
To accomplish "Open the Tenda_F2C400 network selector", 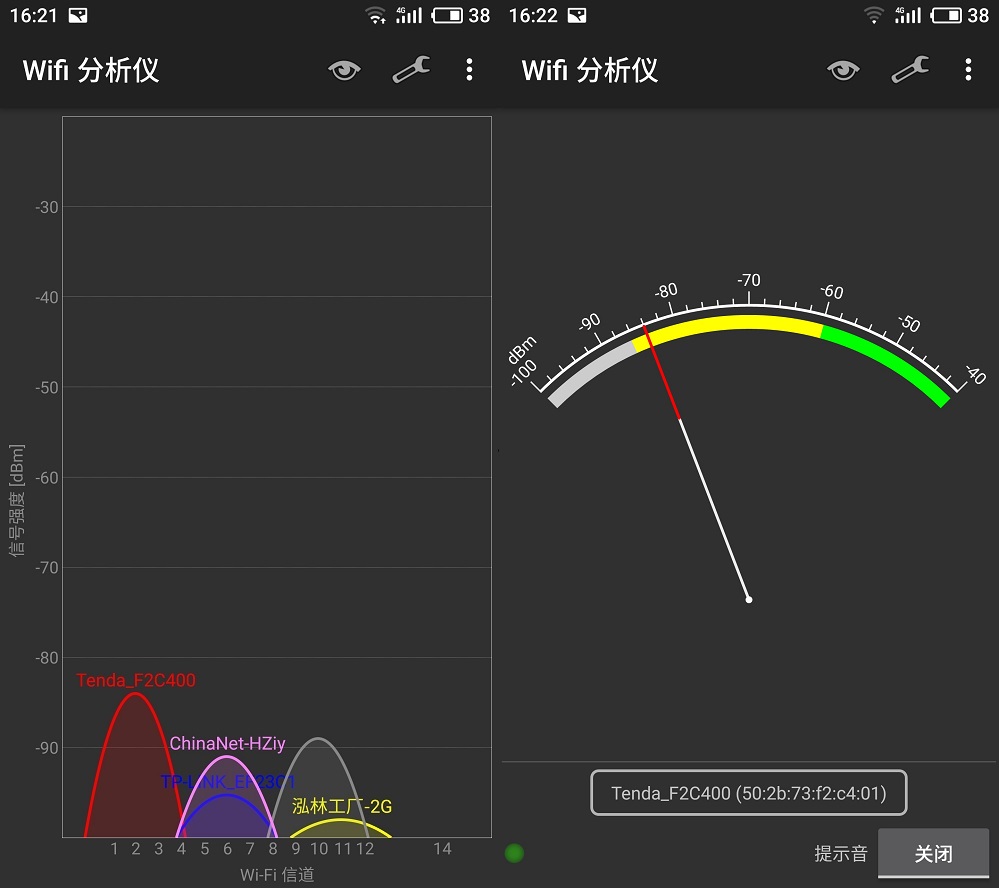I will click(x=749, y=793).
